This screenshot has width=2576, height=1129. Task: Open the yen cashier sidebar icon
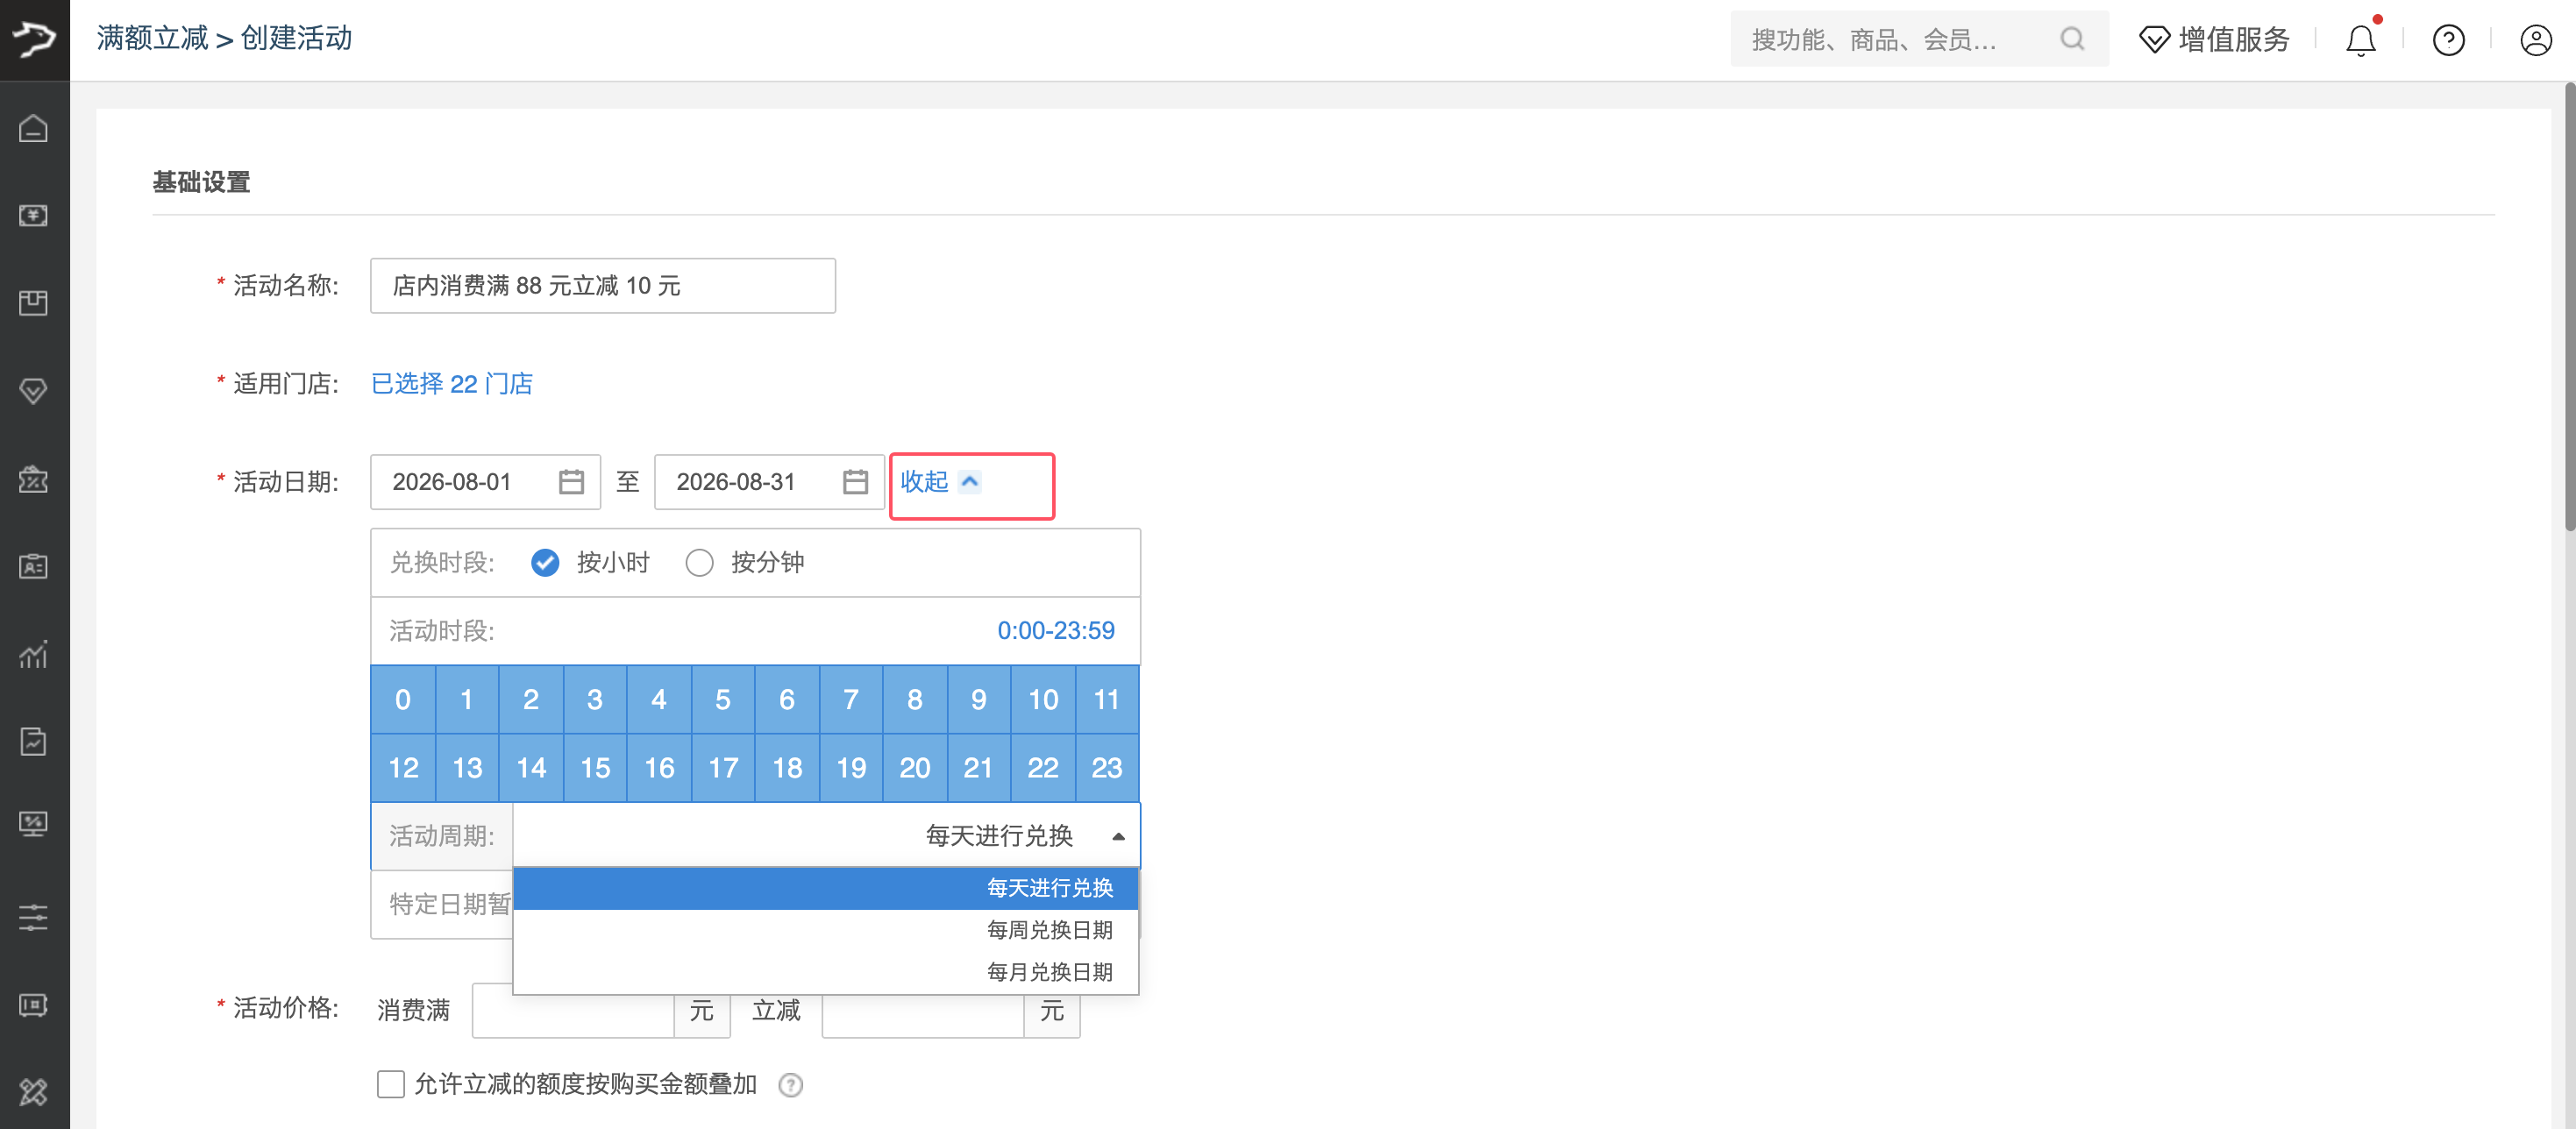(34, 215)
